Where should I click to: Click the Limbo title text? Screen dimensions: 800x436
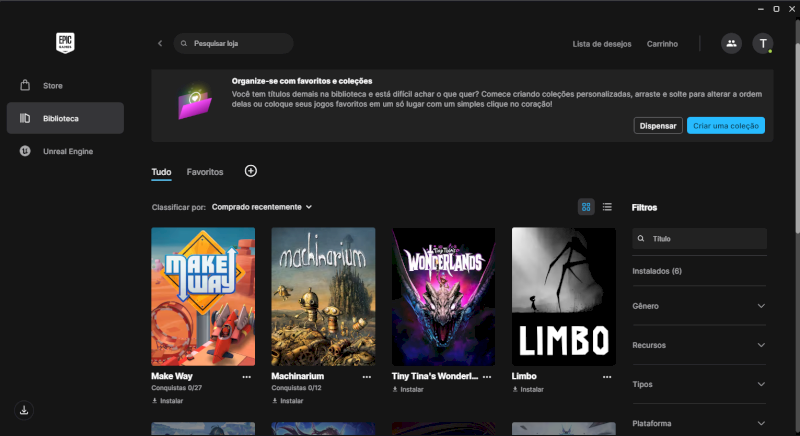pyautogui.click(x=524, y=376)
